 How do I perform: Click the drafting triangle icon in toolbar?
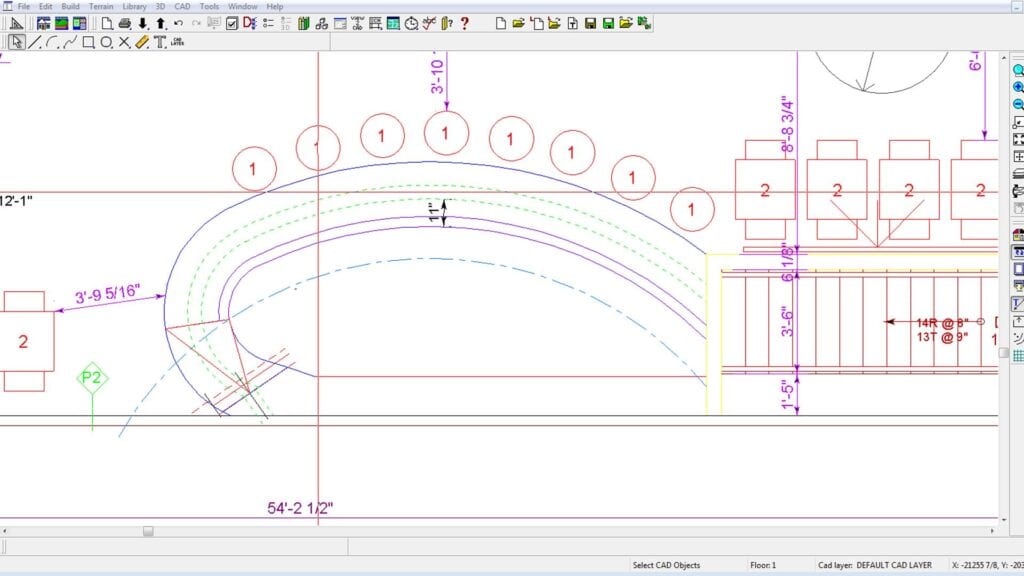pyautogui.click(x=16, y=24)
